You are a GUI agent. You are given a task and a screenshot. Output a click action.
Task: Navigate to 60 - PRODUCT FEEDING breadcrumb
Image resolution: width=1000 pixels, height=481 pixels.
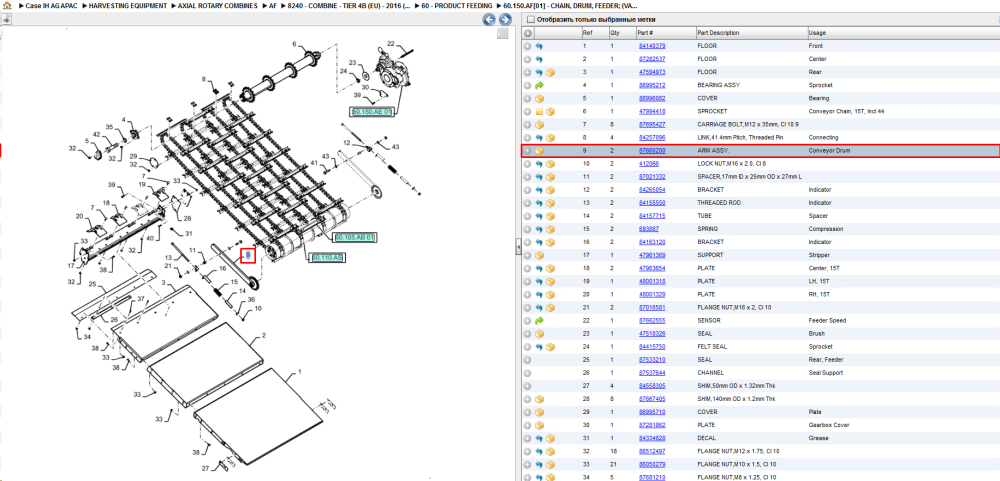(457, 5)
